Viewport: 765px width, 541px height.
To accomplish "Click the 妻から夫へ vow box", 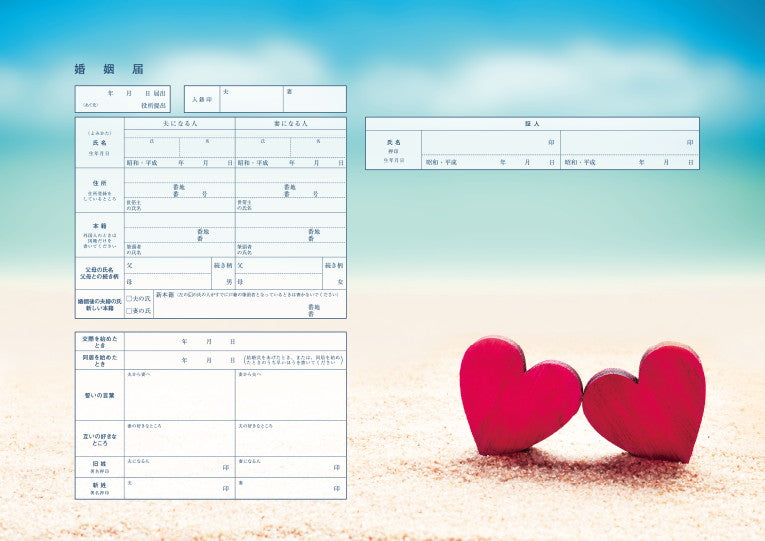I will tap(291, 397).
